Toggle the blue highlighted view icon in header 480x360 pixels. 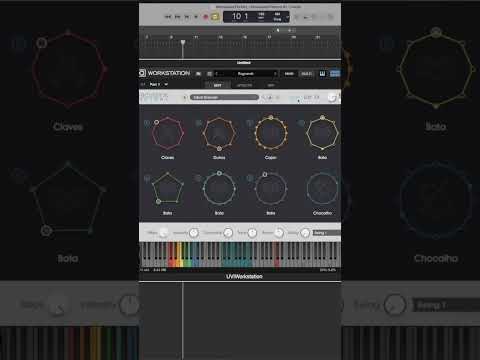tap(335, 73)
